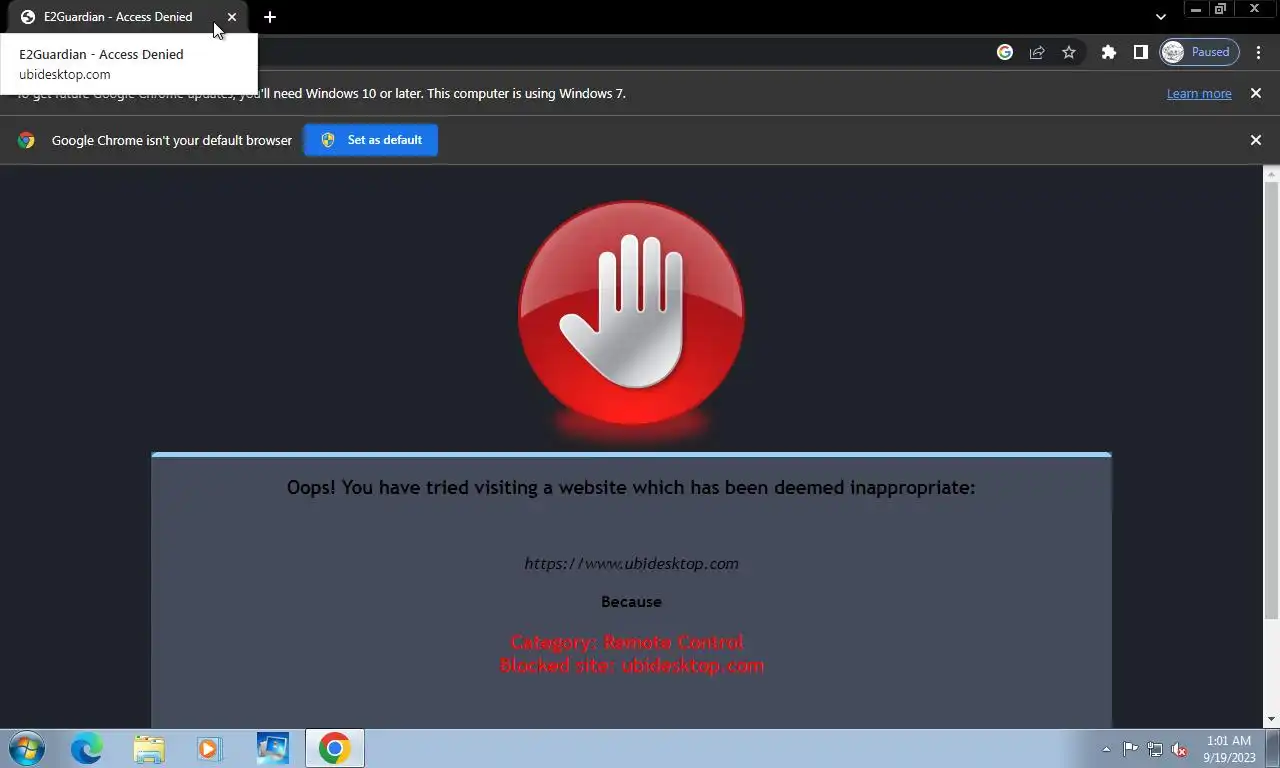The height and width of the screenshot is (768, 1280).
Task: Open the taskbar clock 1:01 AM
Action: click(1229, 749)
